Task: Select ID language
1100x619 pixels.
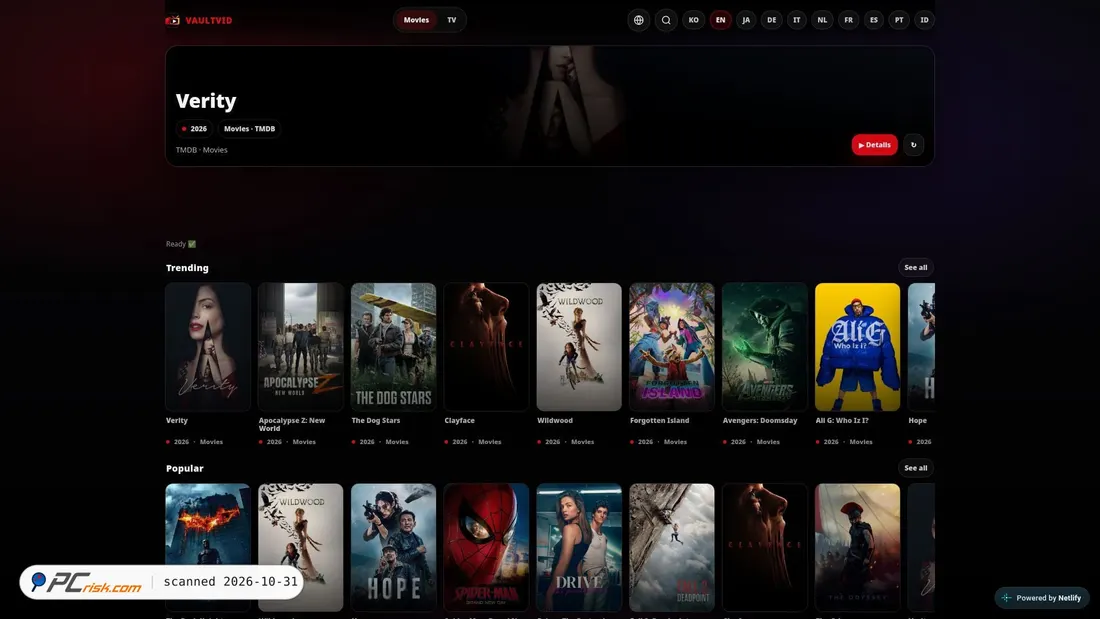Action: pos(924,20)
